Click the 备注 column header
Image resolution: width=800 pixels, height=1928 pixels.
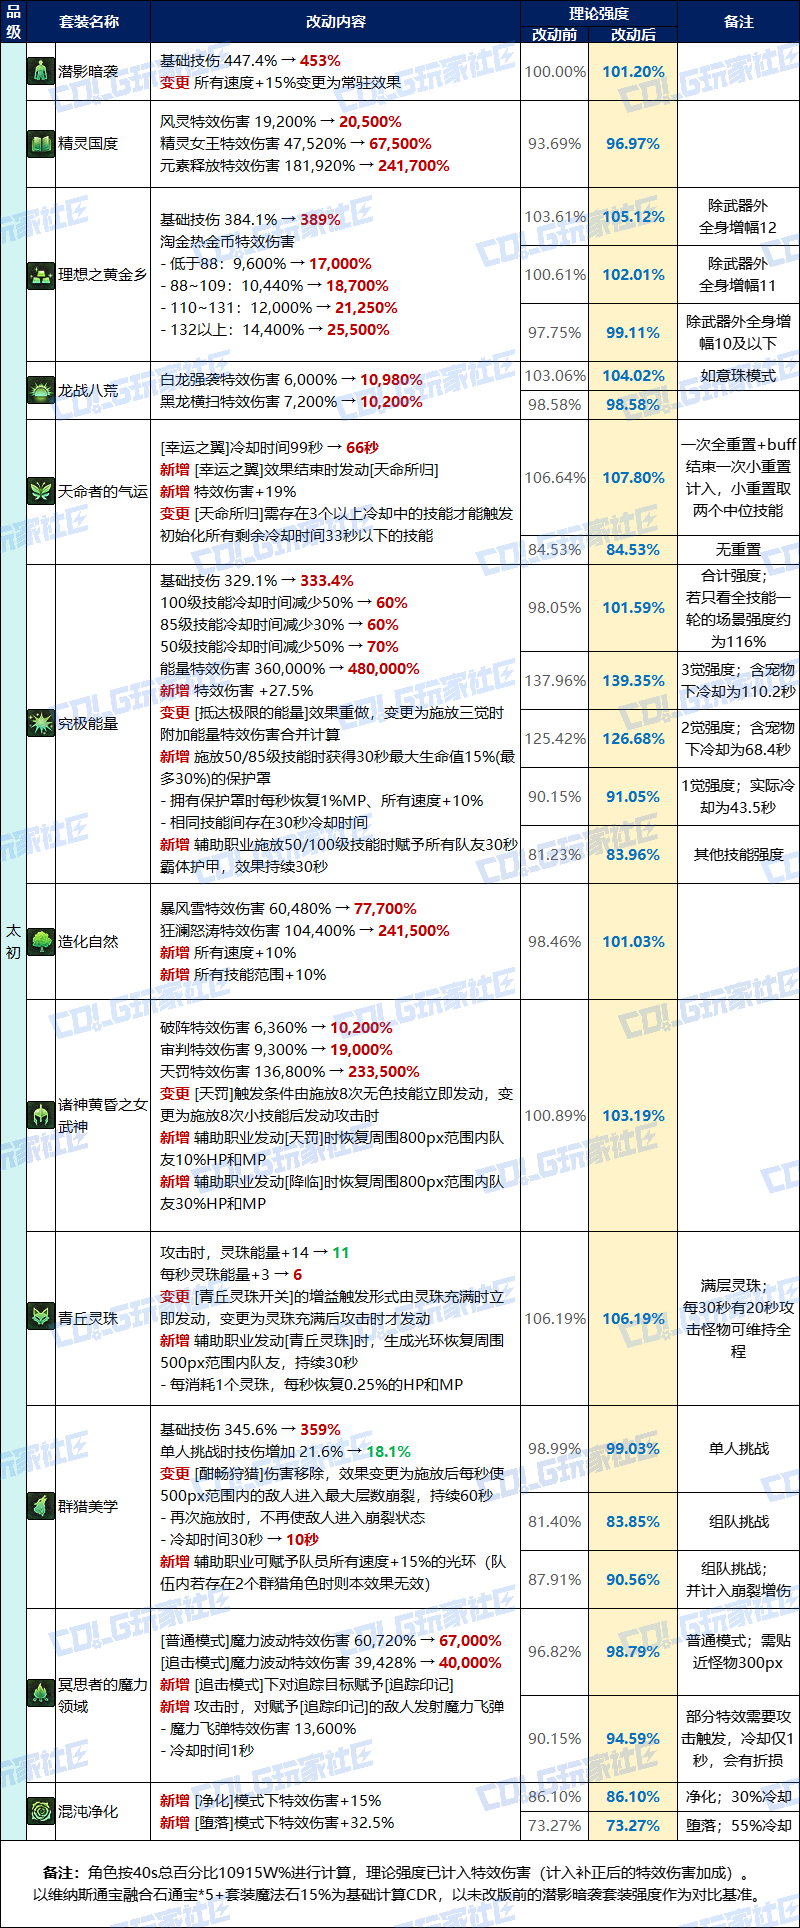[x=738, y=21]
